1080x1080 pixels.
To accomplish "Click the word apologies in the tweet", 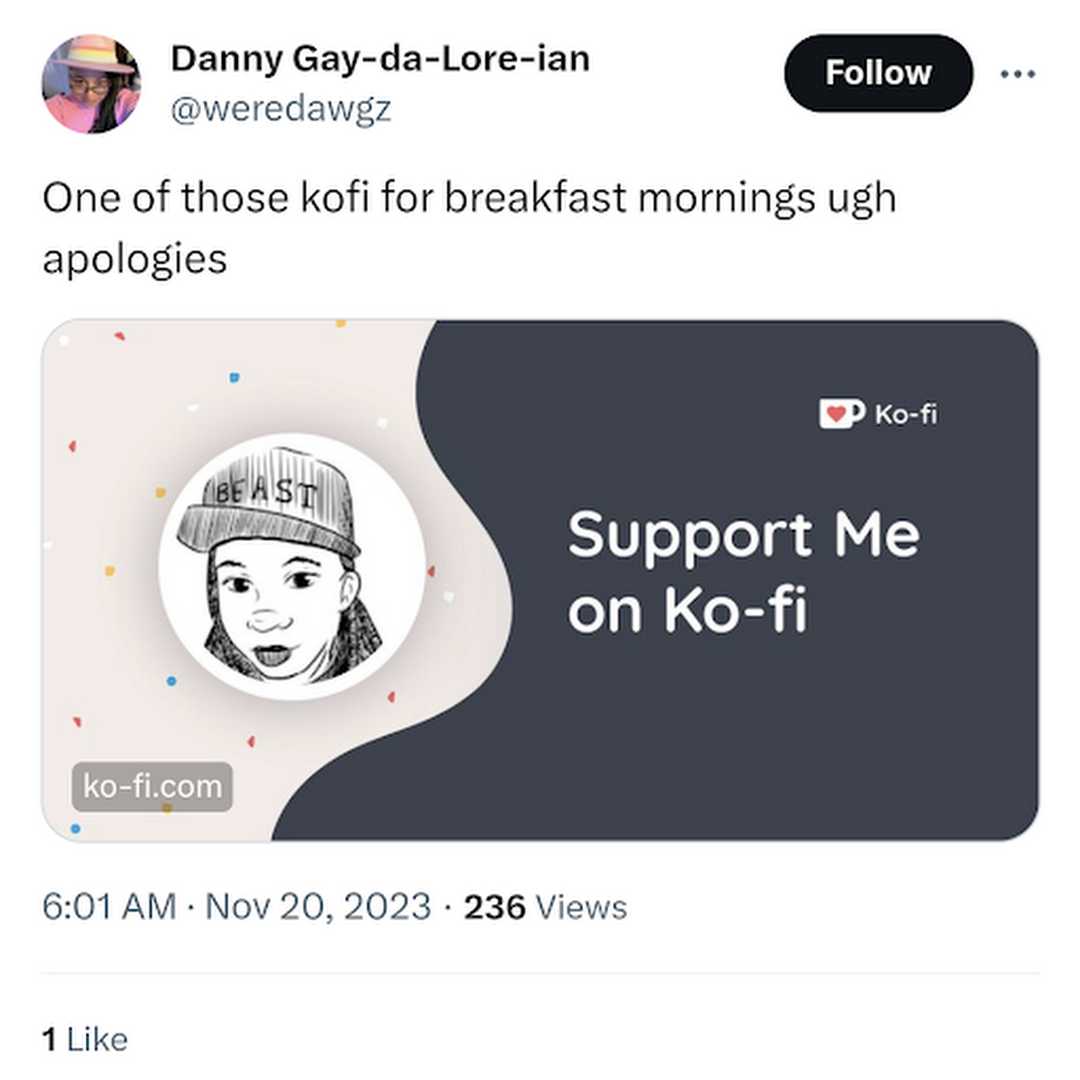I will click(x=134, y=260).
